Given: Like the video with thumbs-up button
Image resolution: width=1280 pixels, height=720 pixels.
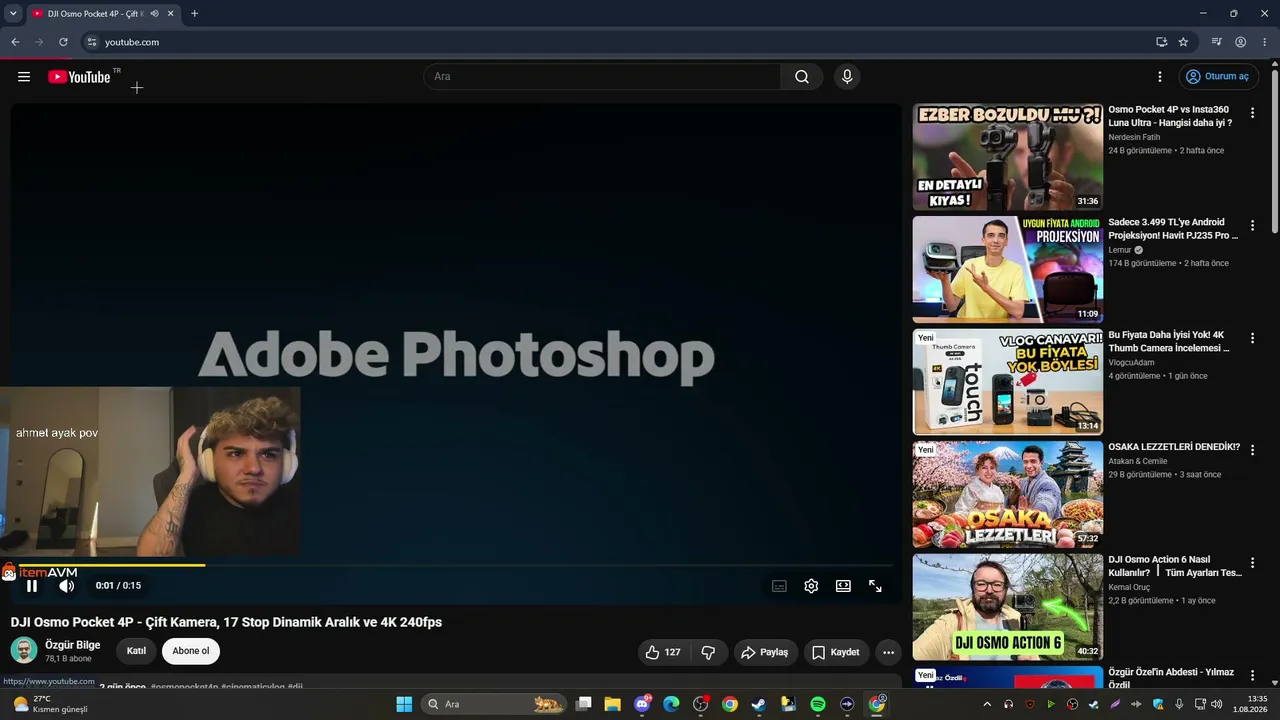Looking at the screenshot, I should (x=663, y=652).
